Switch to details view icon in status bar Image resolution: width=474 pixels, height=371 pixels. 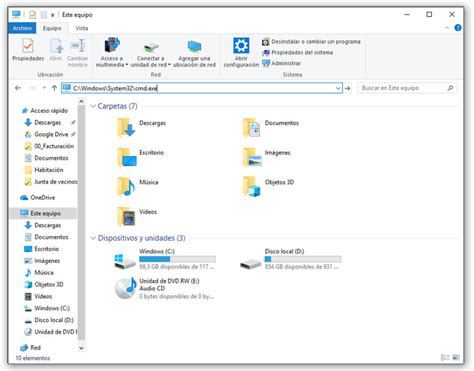point(445,358)
